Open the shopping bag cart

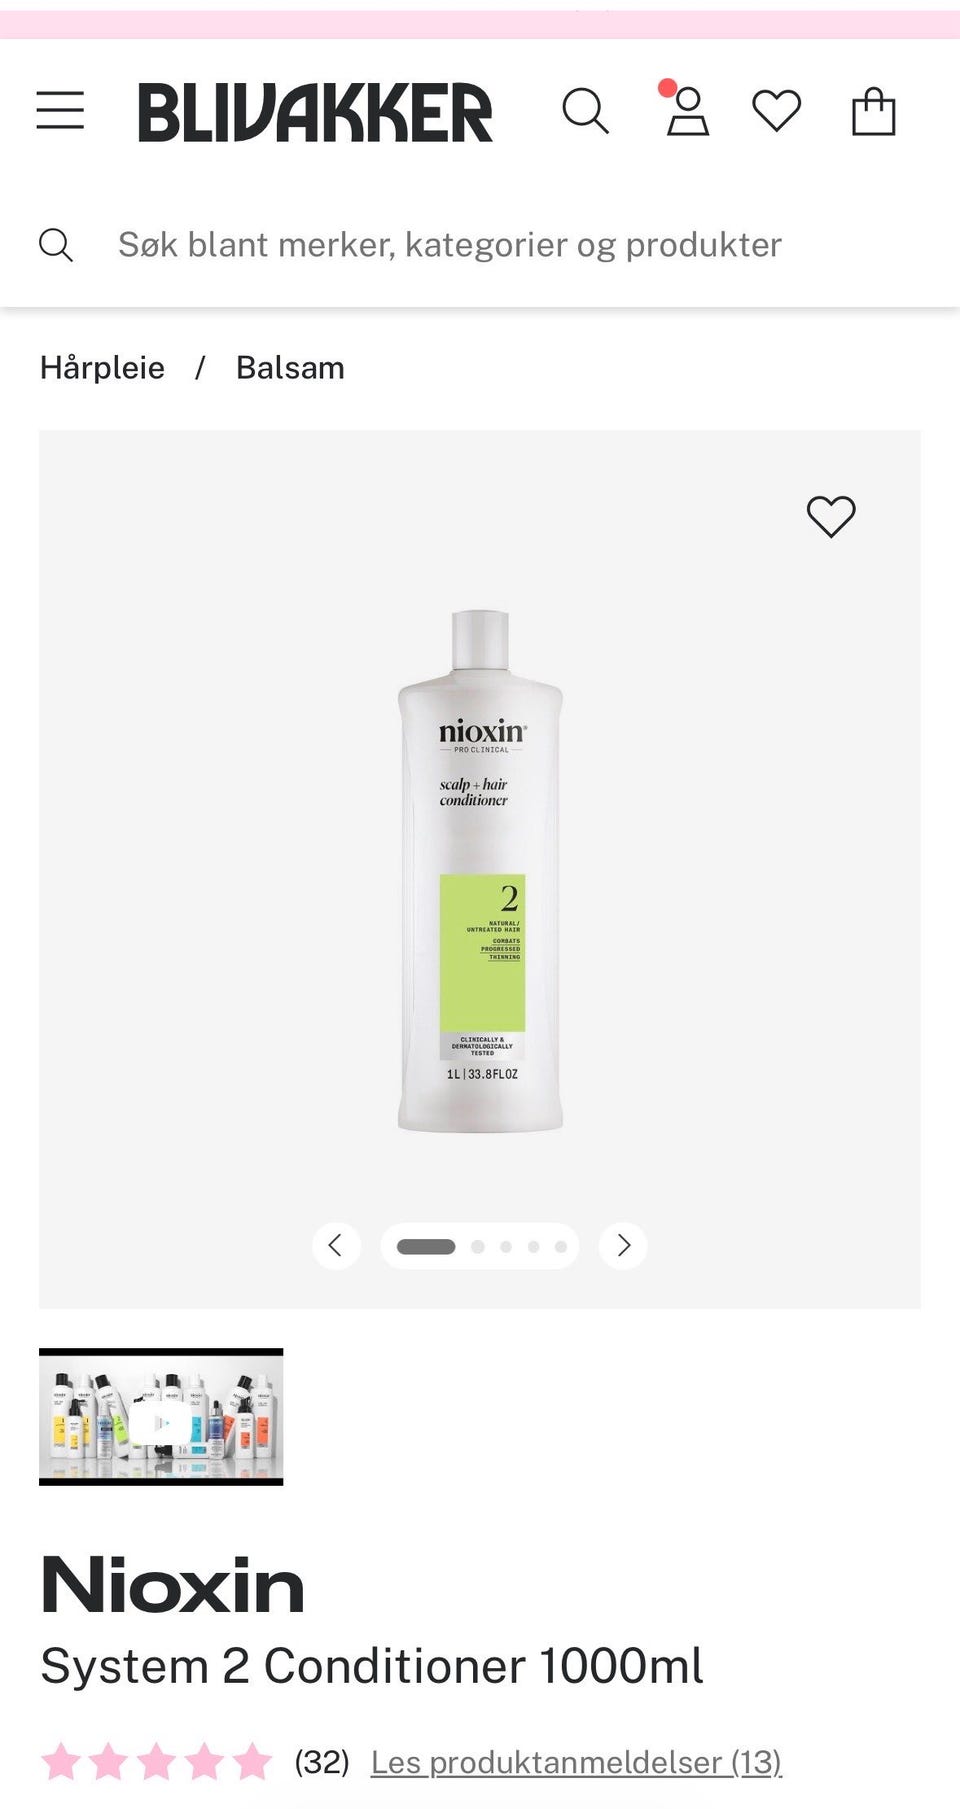(x=873, y=111)
